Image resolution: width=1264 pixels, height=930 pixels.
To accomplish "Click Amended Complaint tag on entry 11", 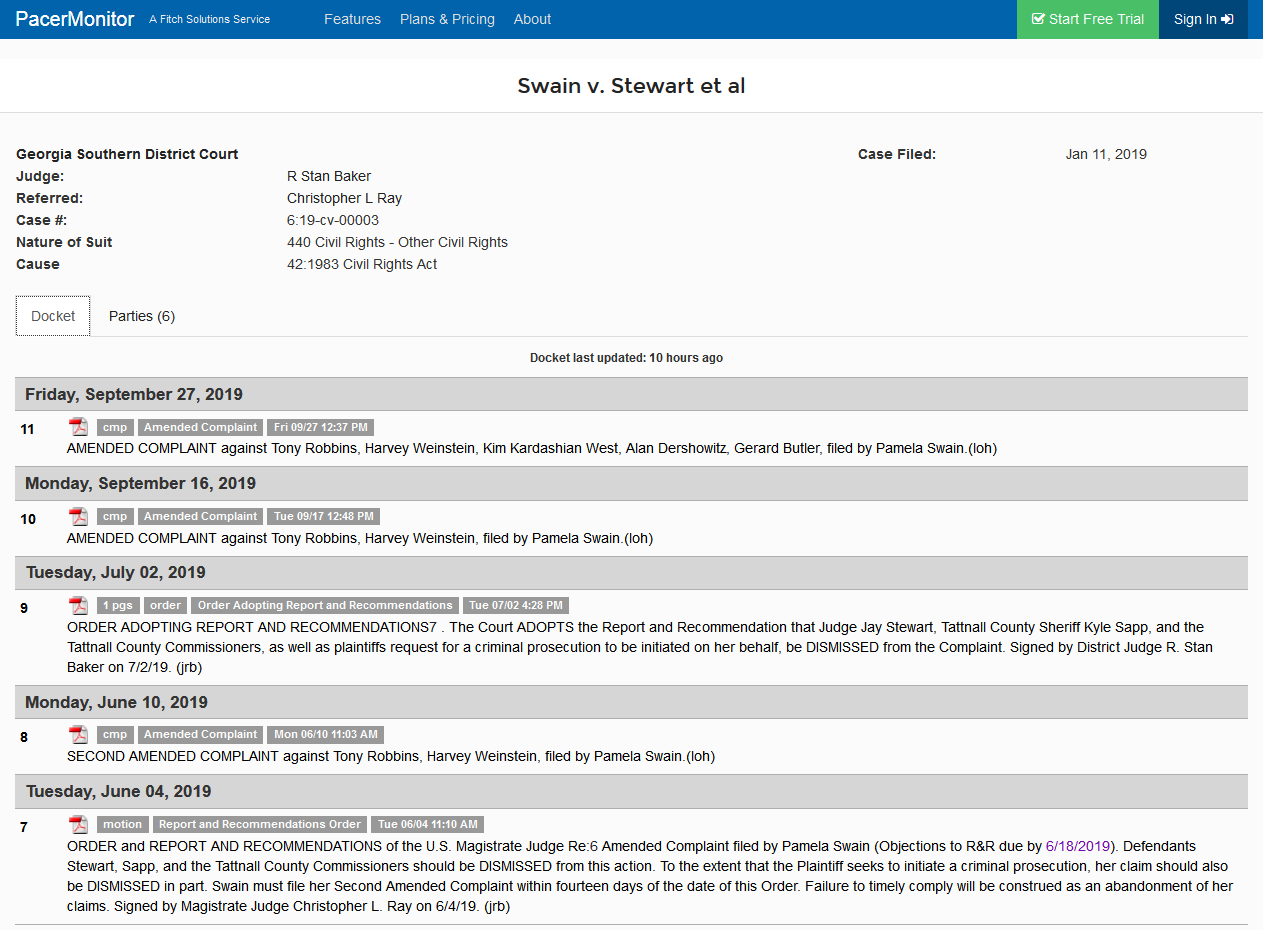I will pos(201,427).
